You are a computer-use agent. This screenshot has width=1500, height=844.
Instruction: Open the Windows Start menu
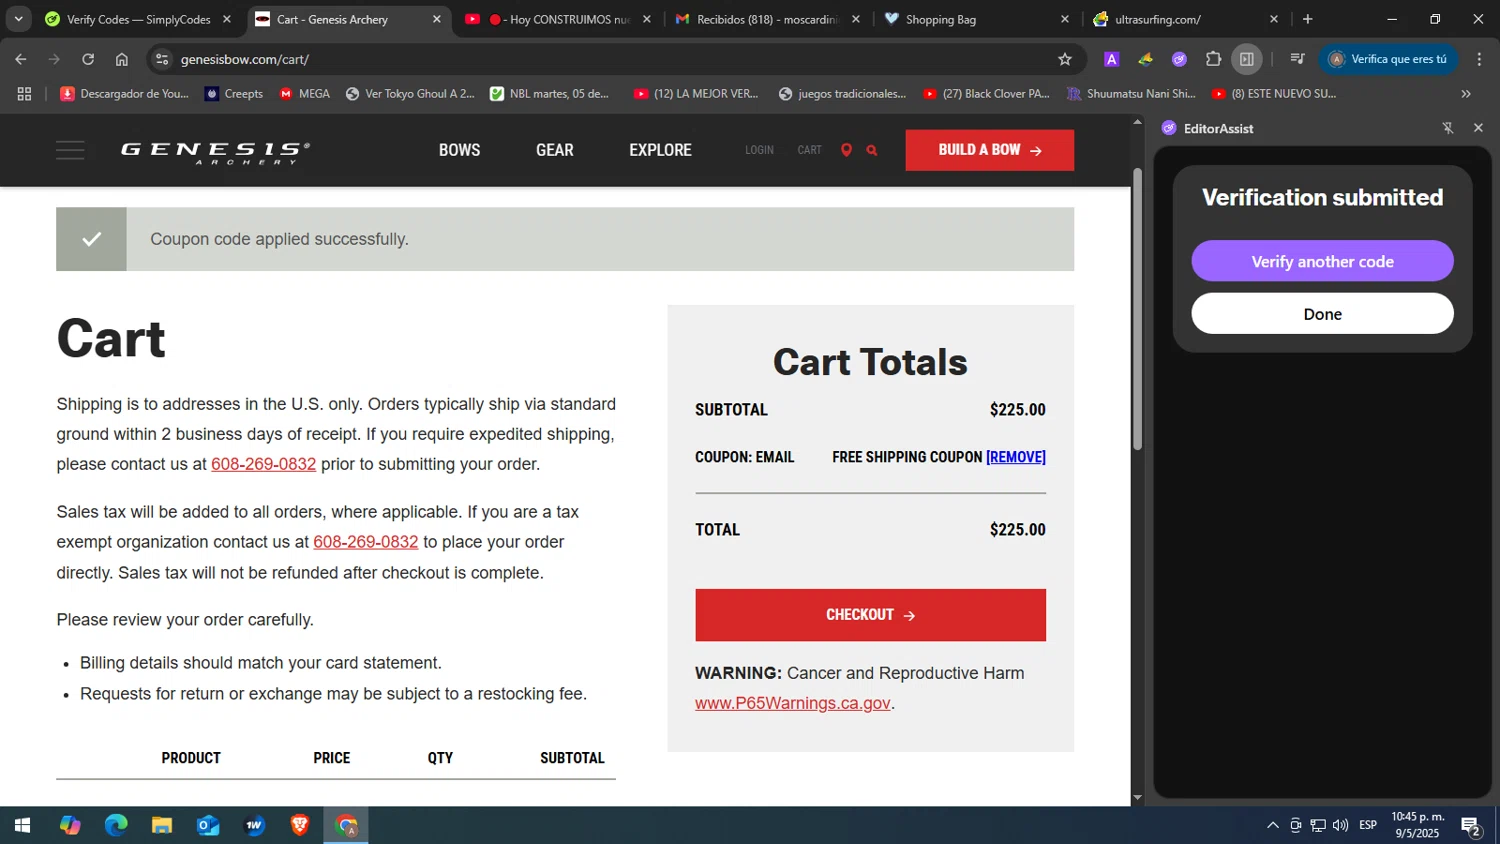pos(22,825)
